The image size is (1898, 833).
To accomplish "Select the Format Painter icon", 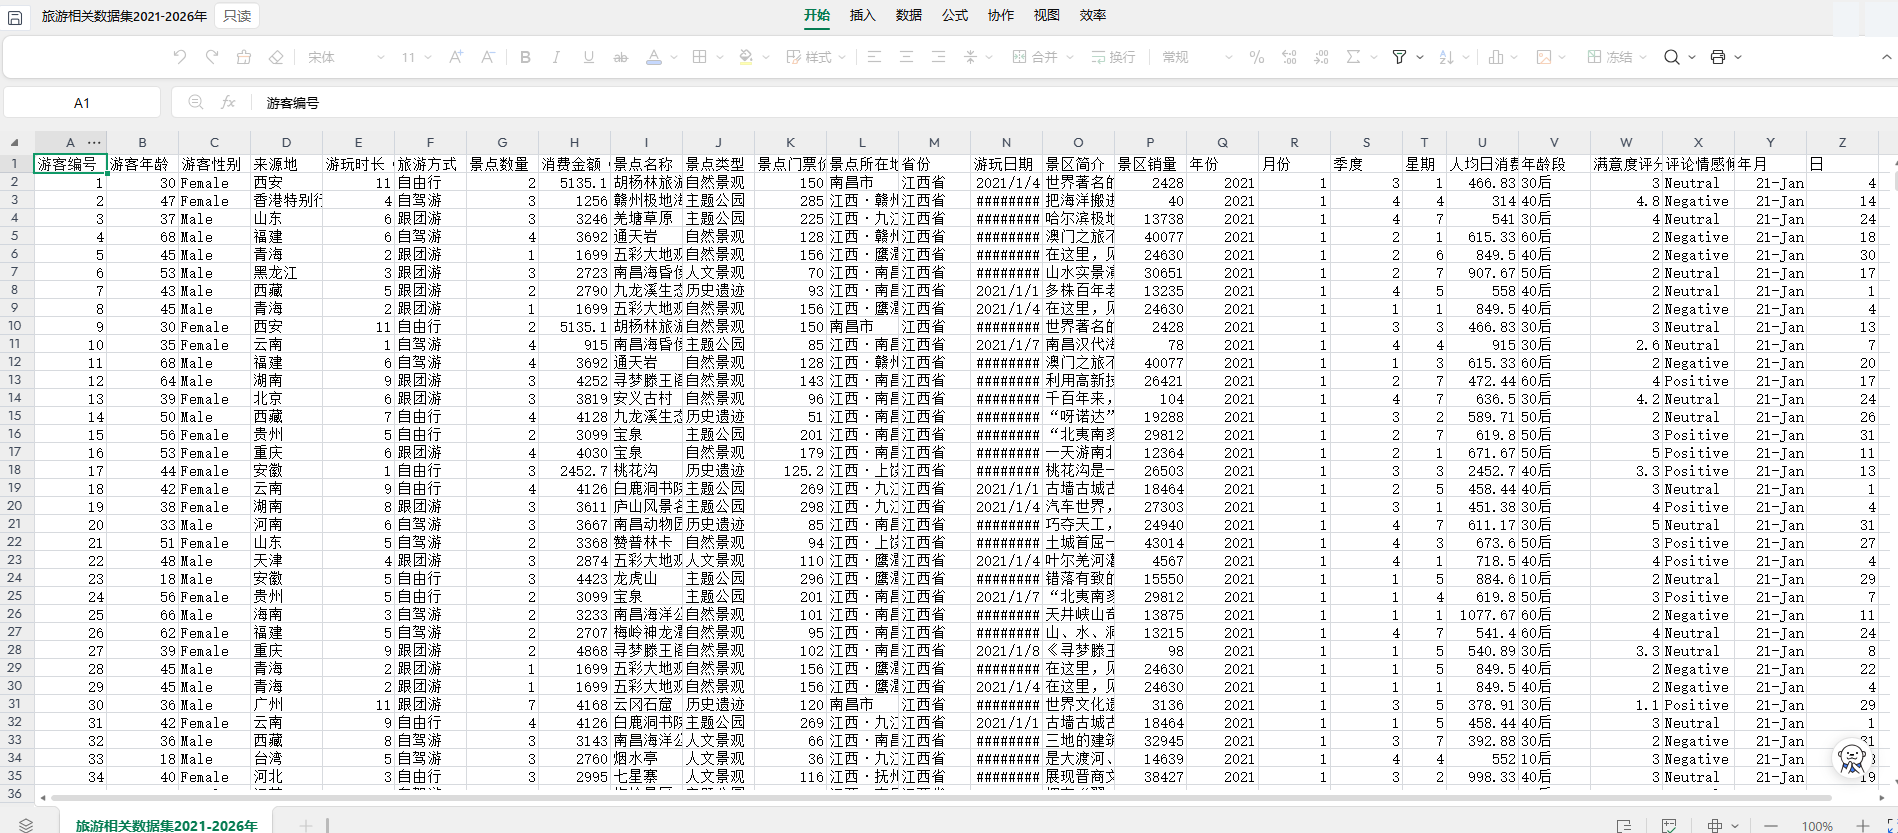I will [x=244, y=57].
